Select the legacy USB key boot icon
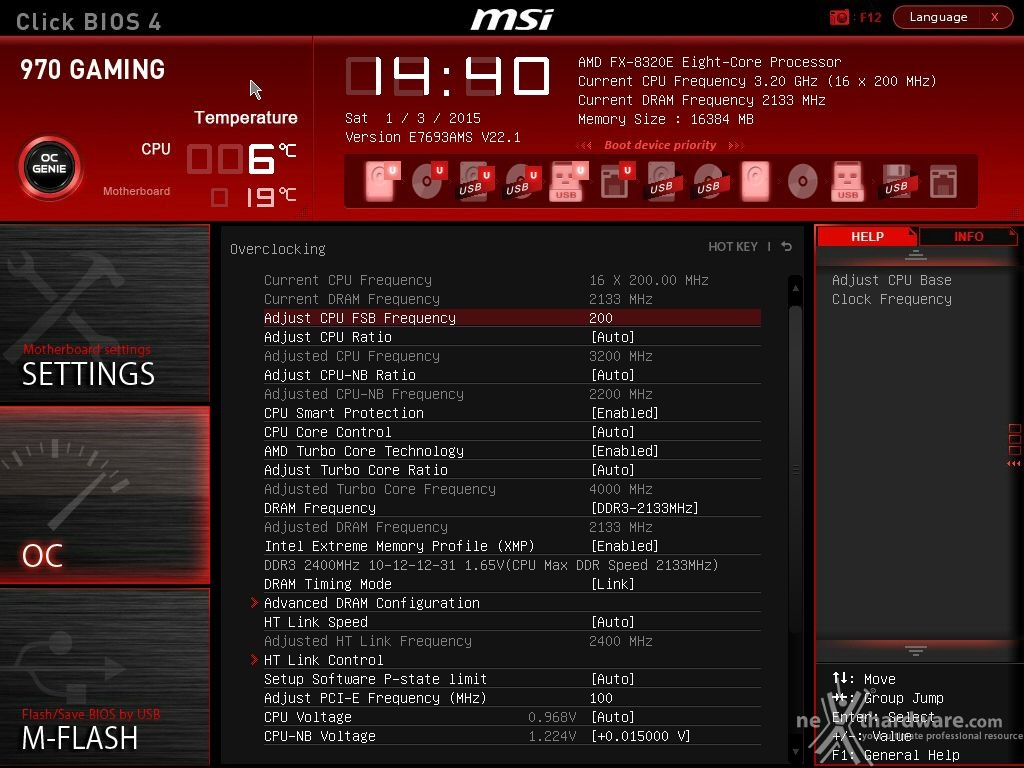The image size is (1024, 768). (848, 181)
